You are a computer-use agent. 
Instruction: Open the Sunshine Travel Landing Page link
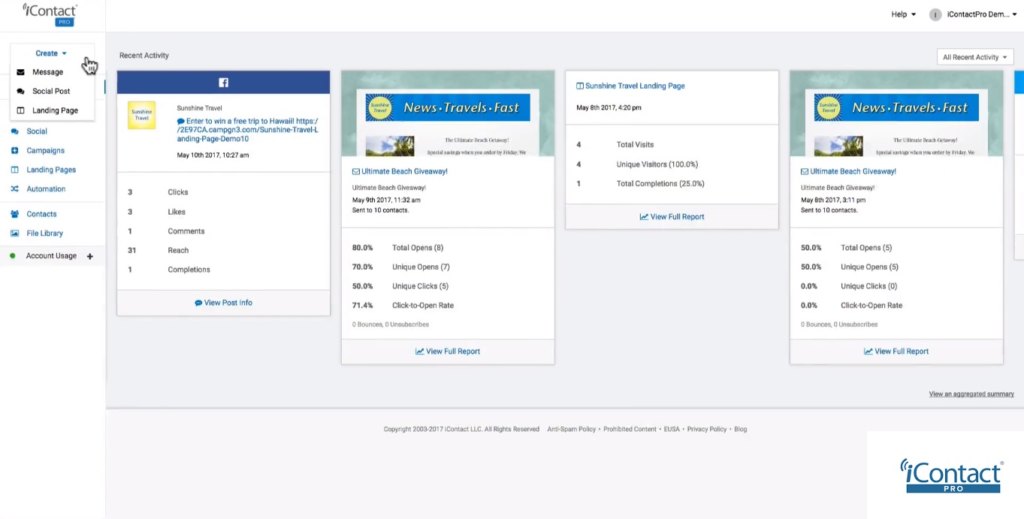(x=635, y=86)
